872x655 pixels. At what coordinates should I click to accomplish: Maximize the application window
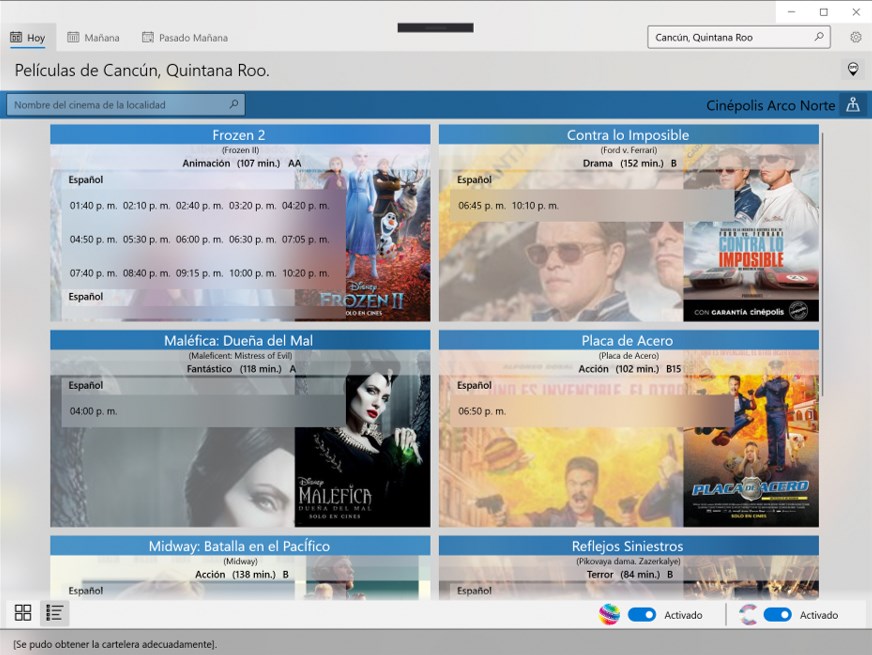[824, 12]
